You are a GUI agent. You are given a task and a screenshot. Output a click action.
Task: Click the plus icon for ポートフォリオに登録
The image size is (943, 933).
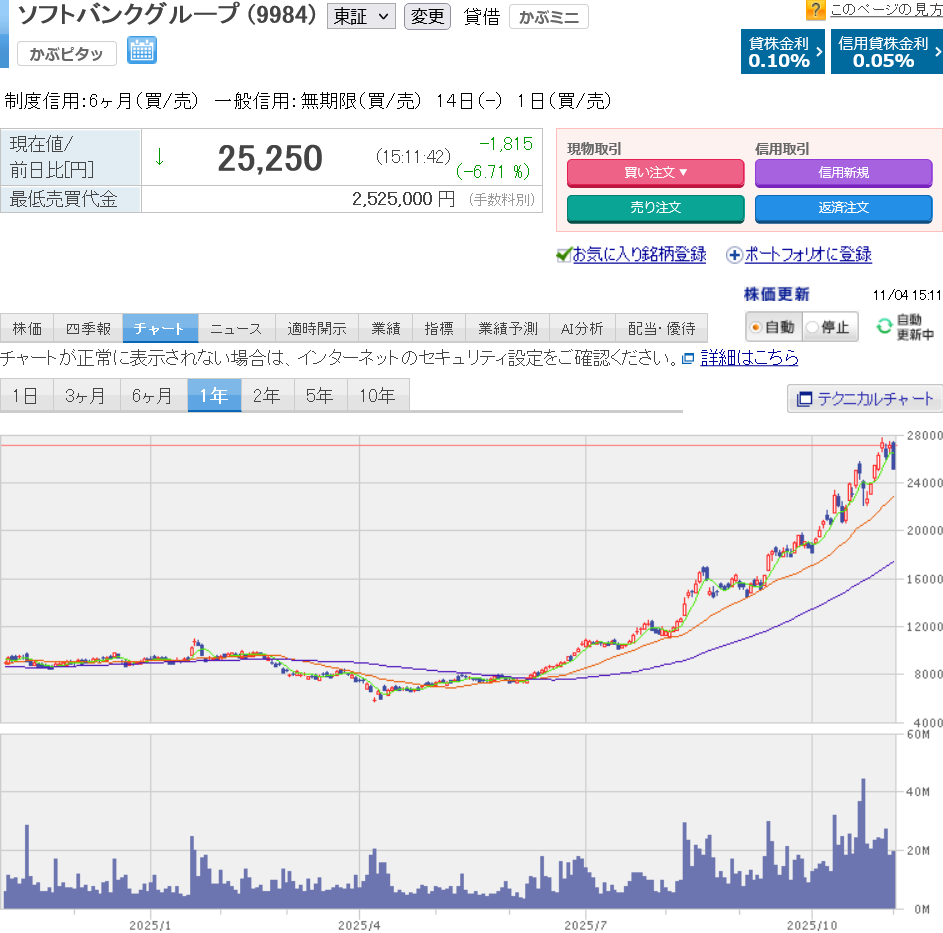pos(734,255)
